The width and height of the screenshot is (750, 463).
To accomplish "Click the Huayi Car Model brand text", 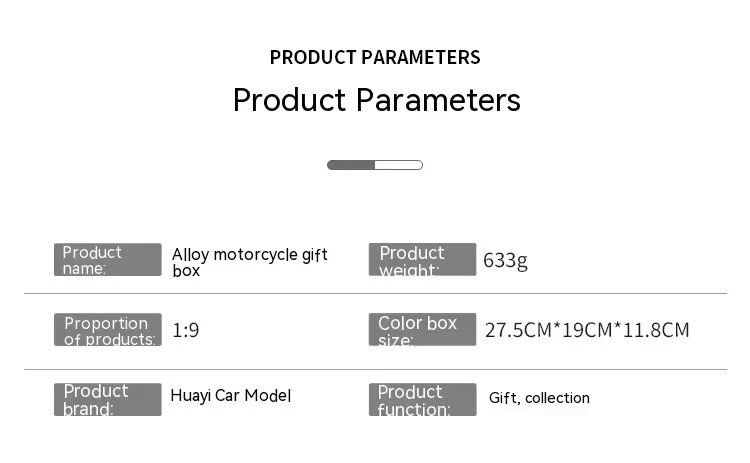I will (x=230, y=396).
